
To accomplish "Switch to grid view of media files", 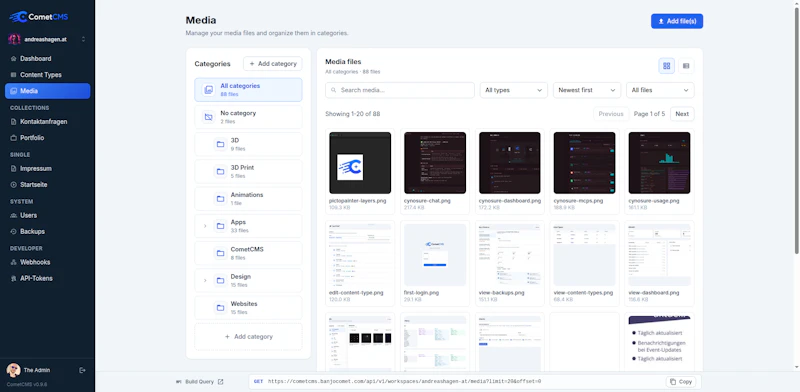I will point(666,66).
